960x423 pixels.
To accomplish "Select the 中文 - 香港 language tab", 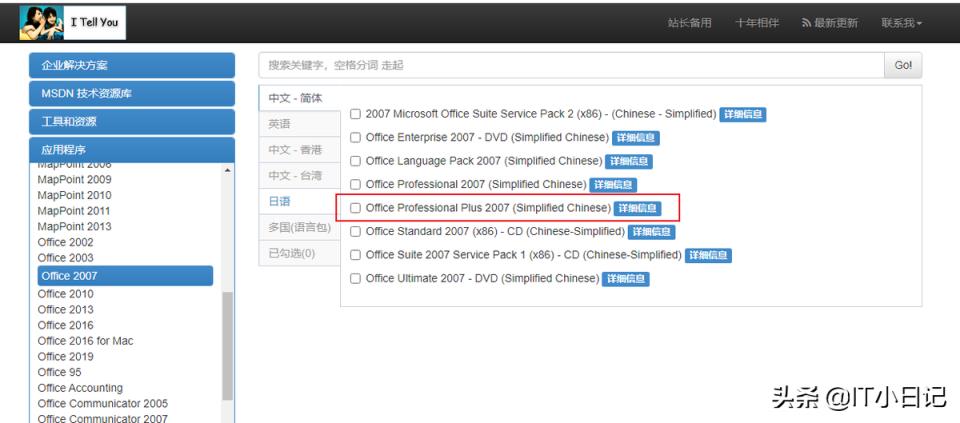I will [x=300, y=150].
